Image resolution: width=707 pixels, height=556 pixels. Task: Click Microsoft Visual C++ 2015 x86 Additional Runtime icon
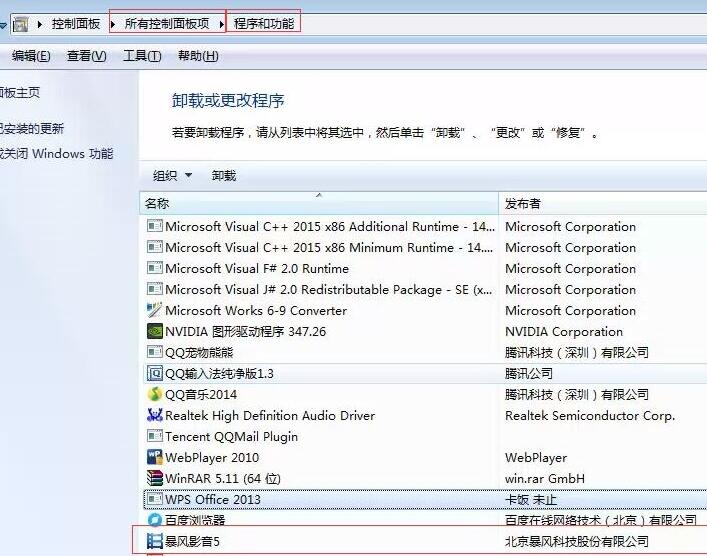155,226
